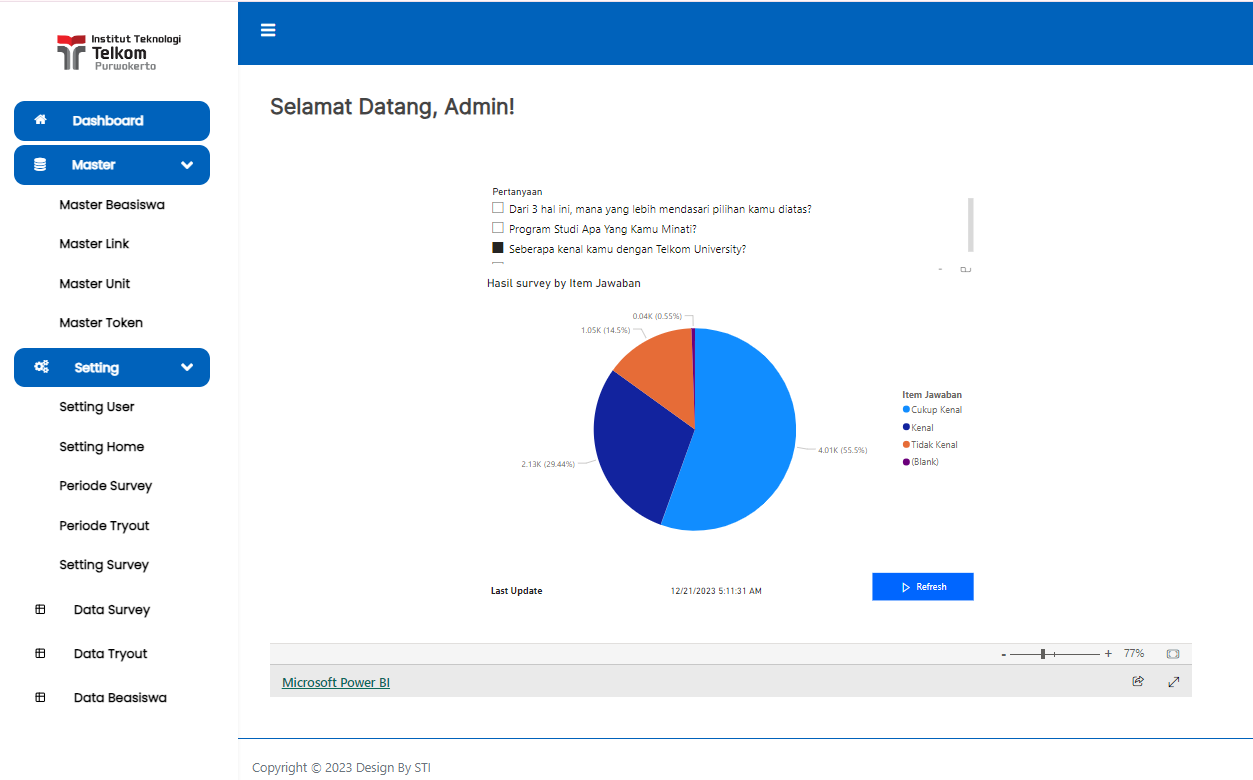1253x780 pixels.
Task: Click the Pertanyaan list scrollbar
Action: [970, 225]
